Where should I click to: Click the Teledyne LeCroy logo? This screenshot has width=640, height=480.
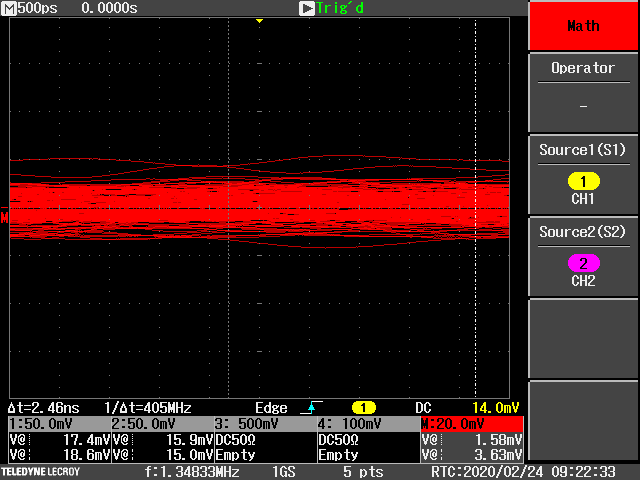click(40, 472)
